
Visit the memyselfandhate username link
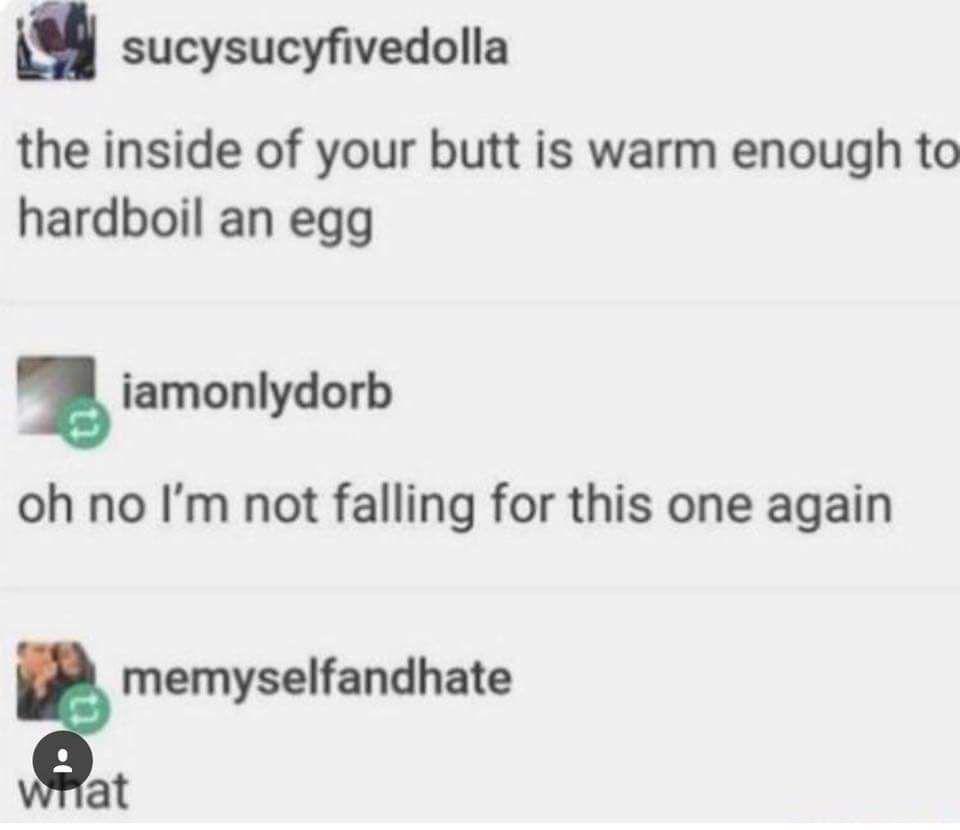[317, 678]
